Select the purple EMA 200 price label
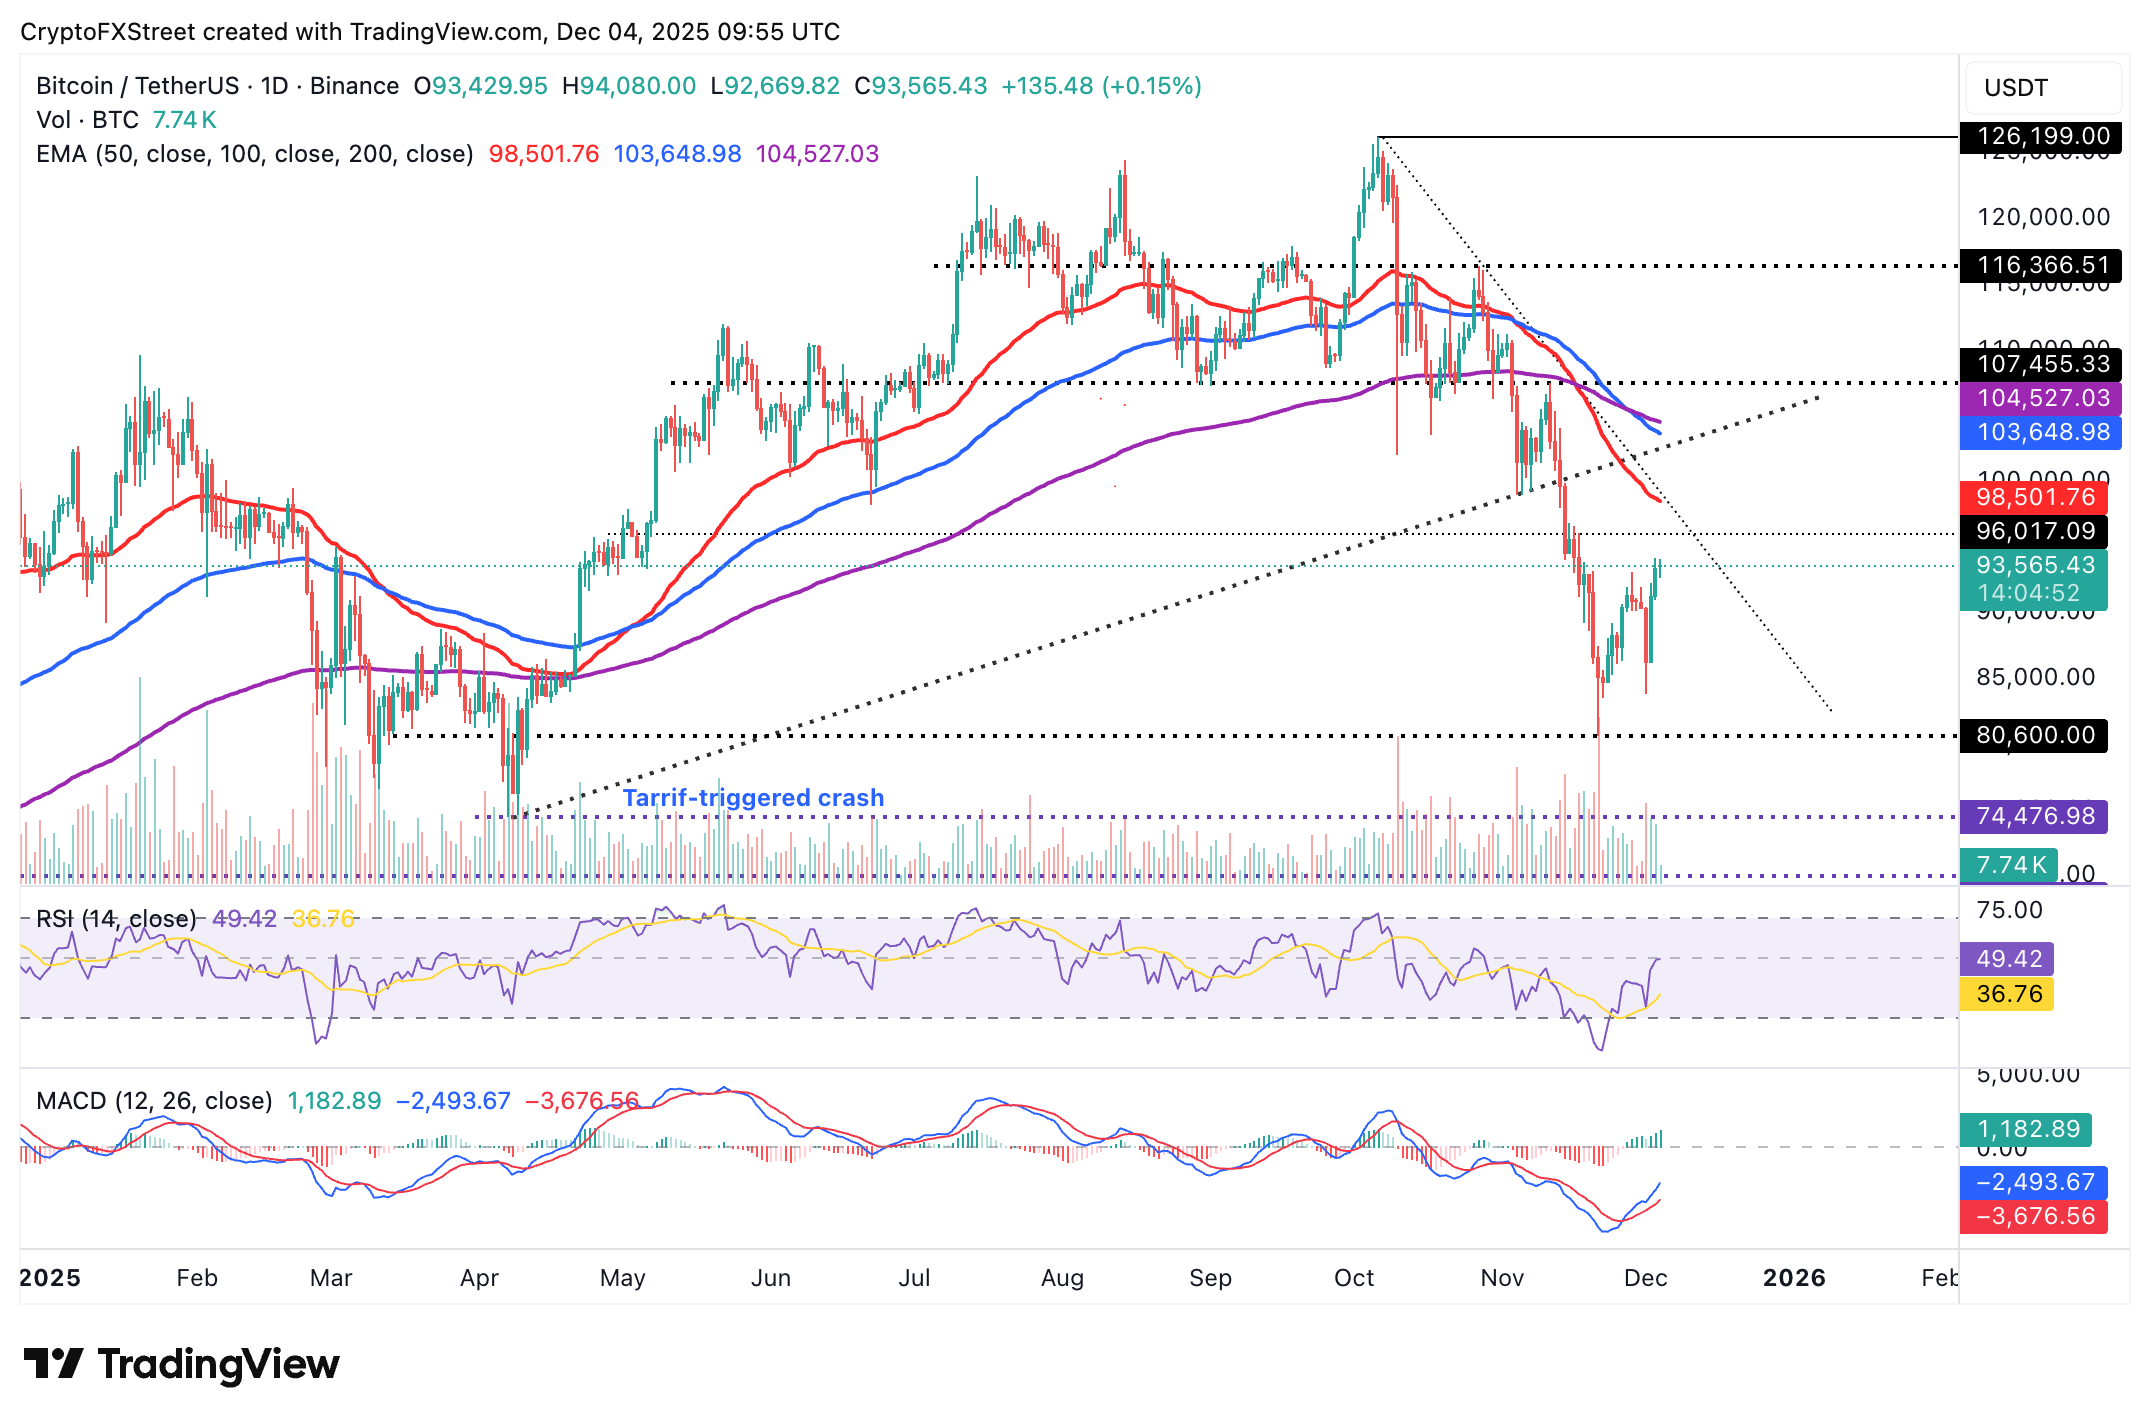This screenshot has height=1424, width=2150. [x=2035, y=397]
